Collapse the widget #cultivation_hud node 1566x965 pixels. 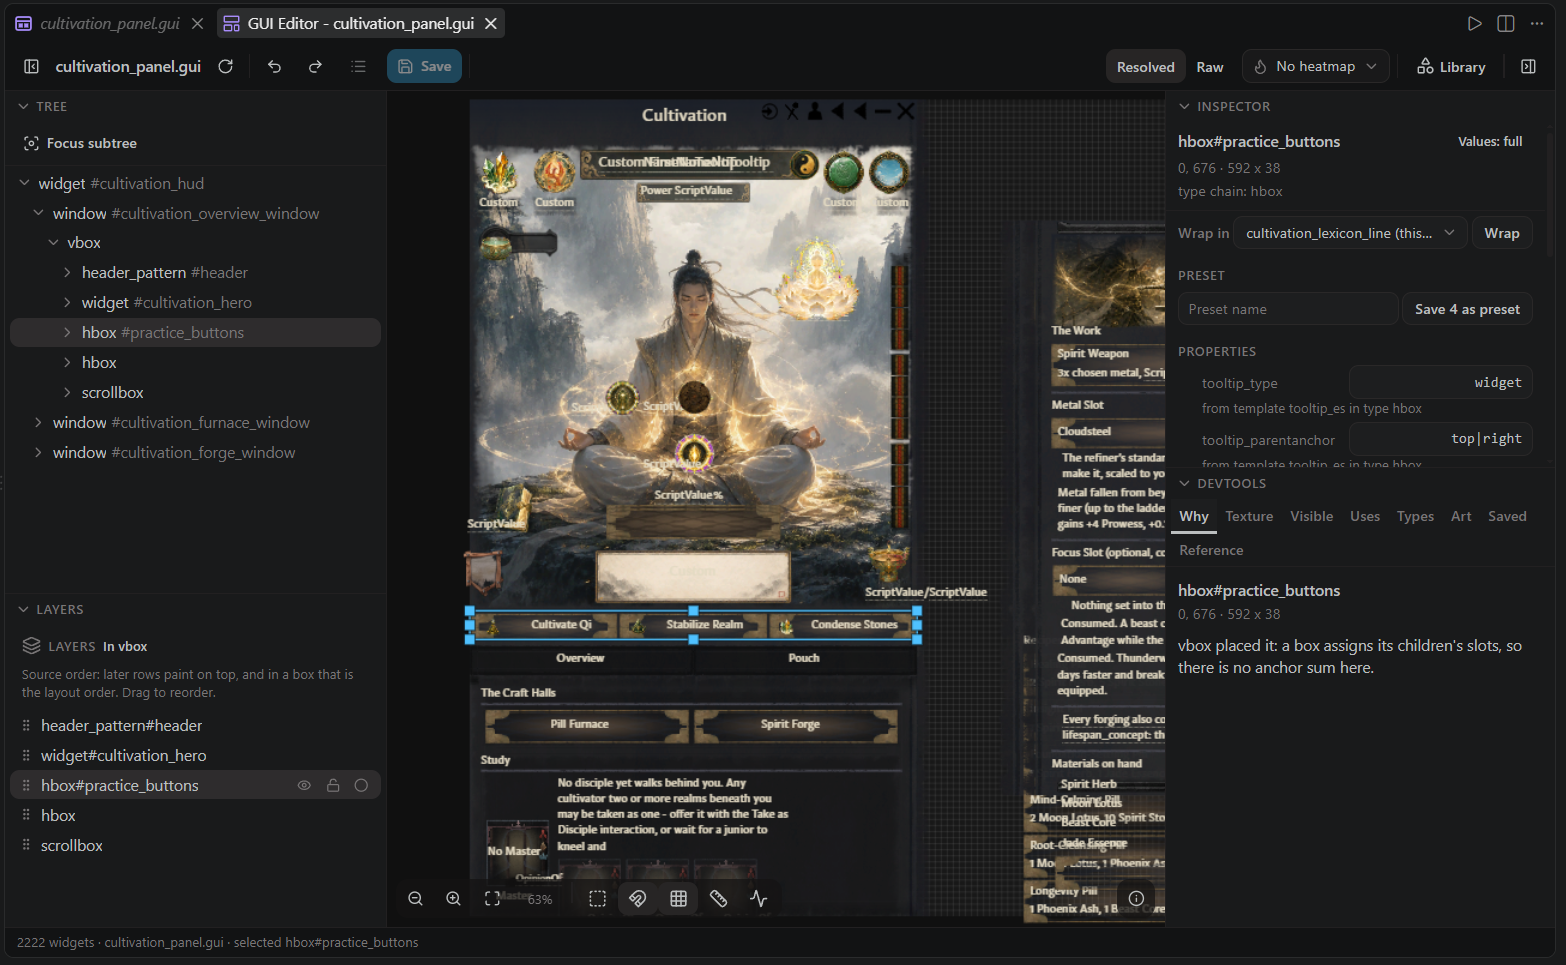tap(24, 183)
